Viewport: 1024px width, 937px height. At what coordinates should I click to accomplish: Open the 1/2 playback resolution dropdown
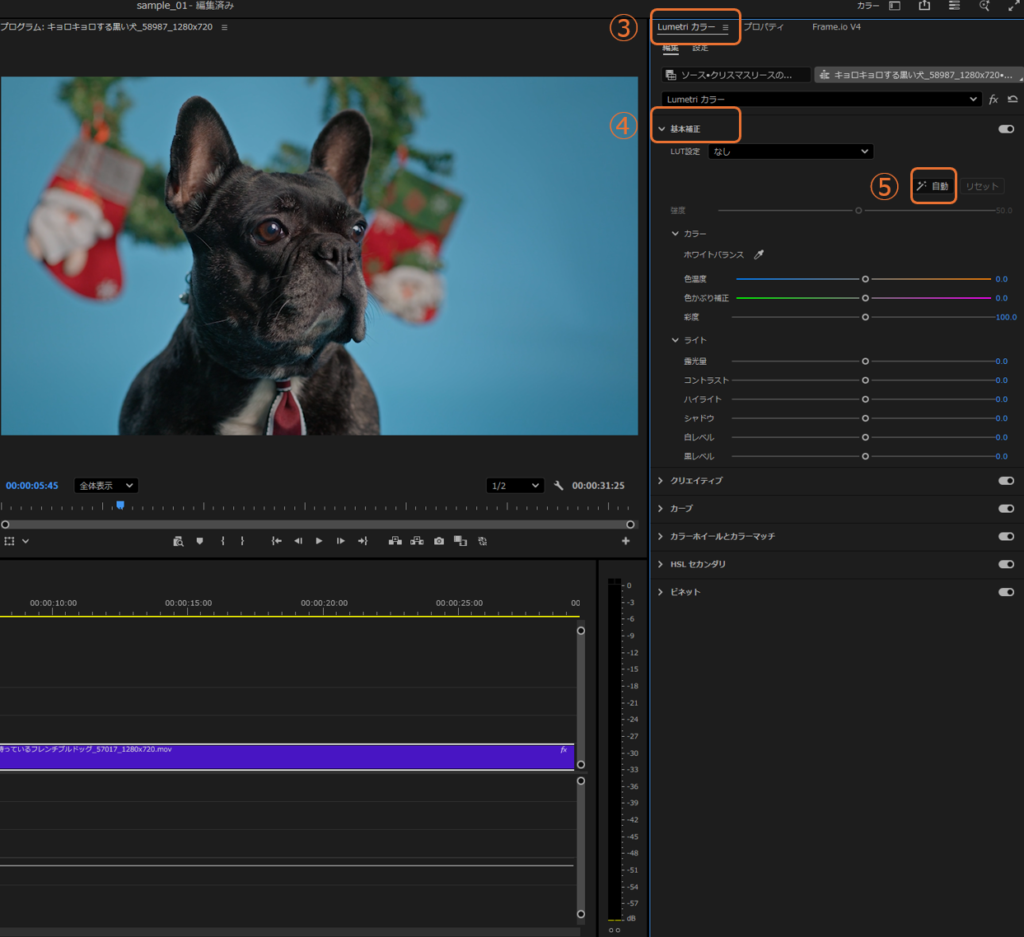(x=515, y=486)
